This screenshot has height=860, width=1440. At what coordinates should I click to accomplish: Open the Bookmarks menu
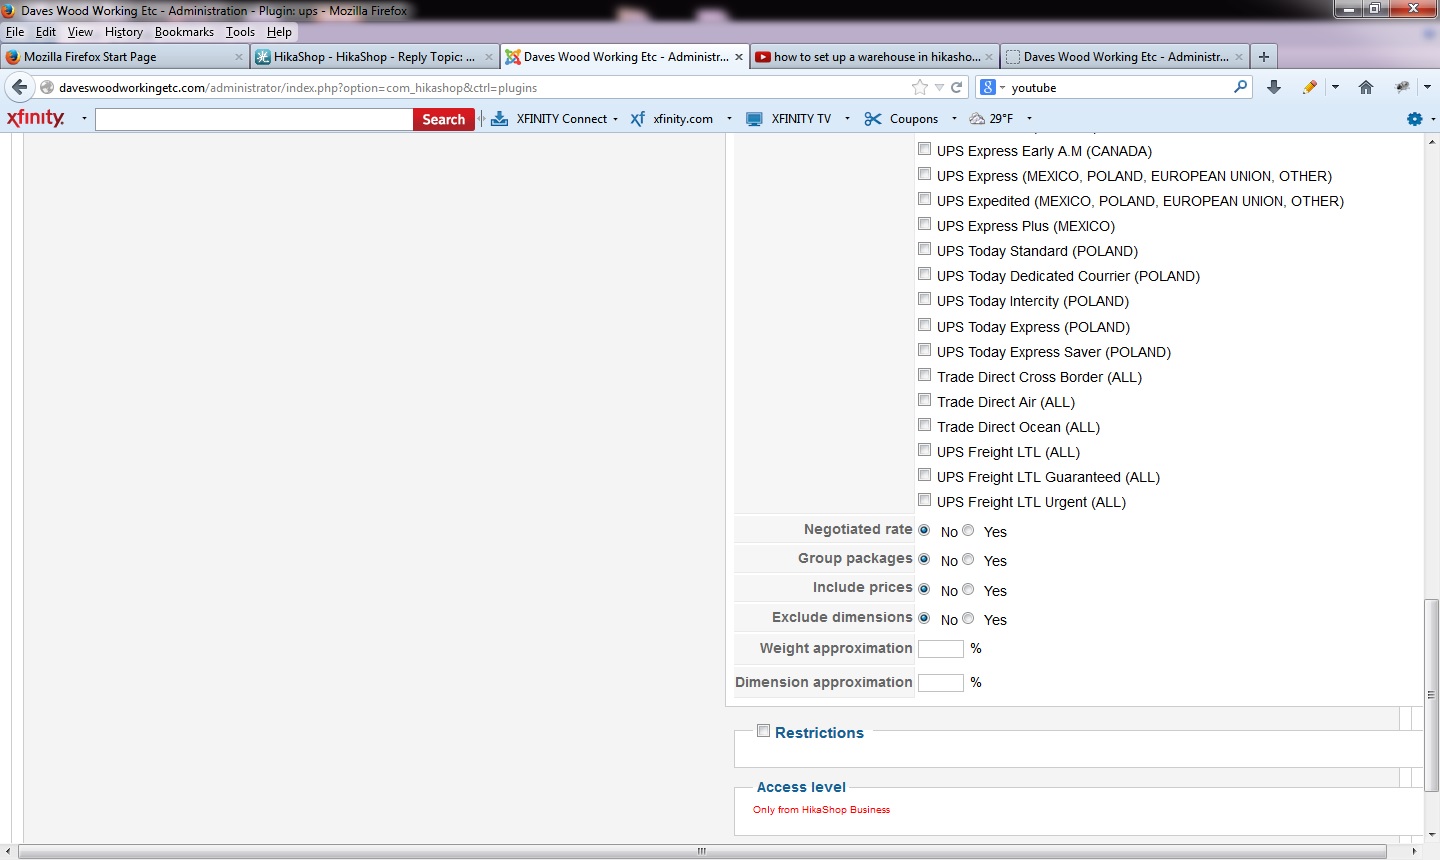pyautogui.click(x=184, y=32)
